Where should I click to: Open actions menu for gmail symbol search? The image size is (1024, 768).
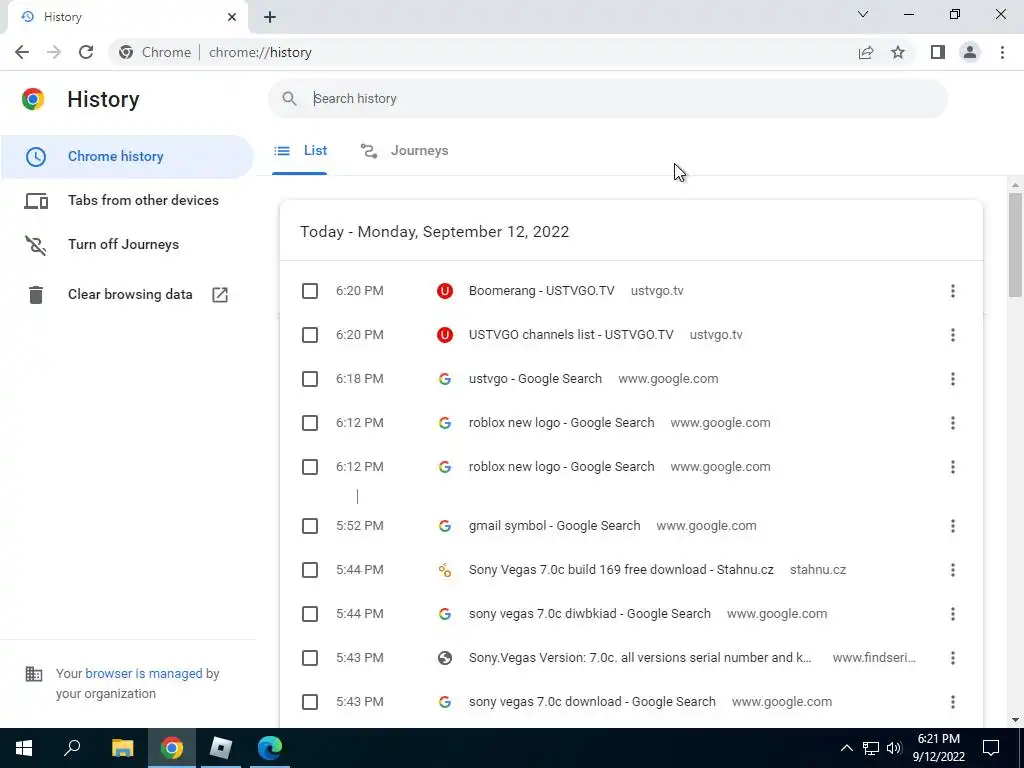point(953,526)
